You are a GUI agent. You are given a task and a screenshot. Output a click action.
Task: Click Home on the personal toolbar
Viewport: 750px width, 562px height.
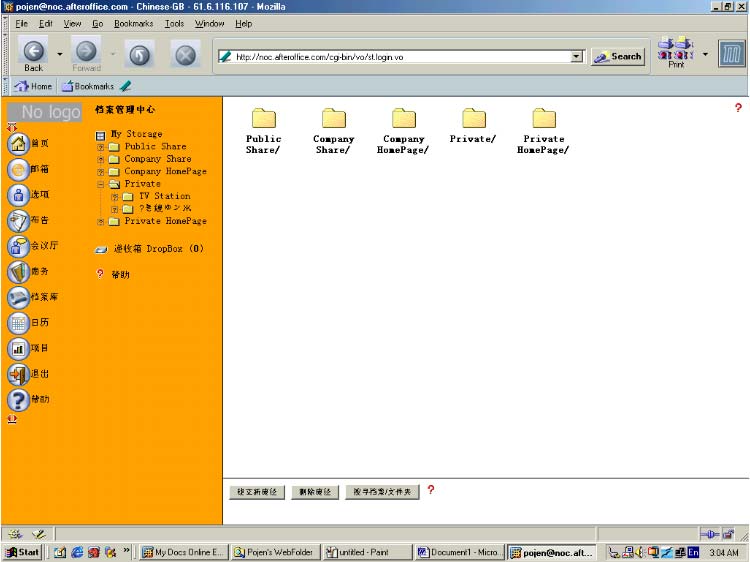pyautogui.click(x=33, y=86)
